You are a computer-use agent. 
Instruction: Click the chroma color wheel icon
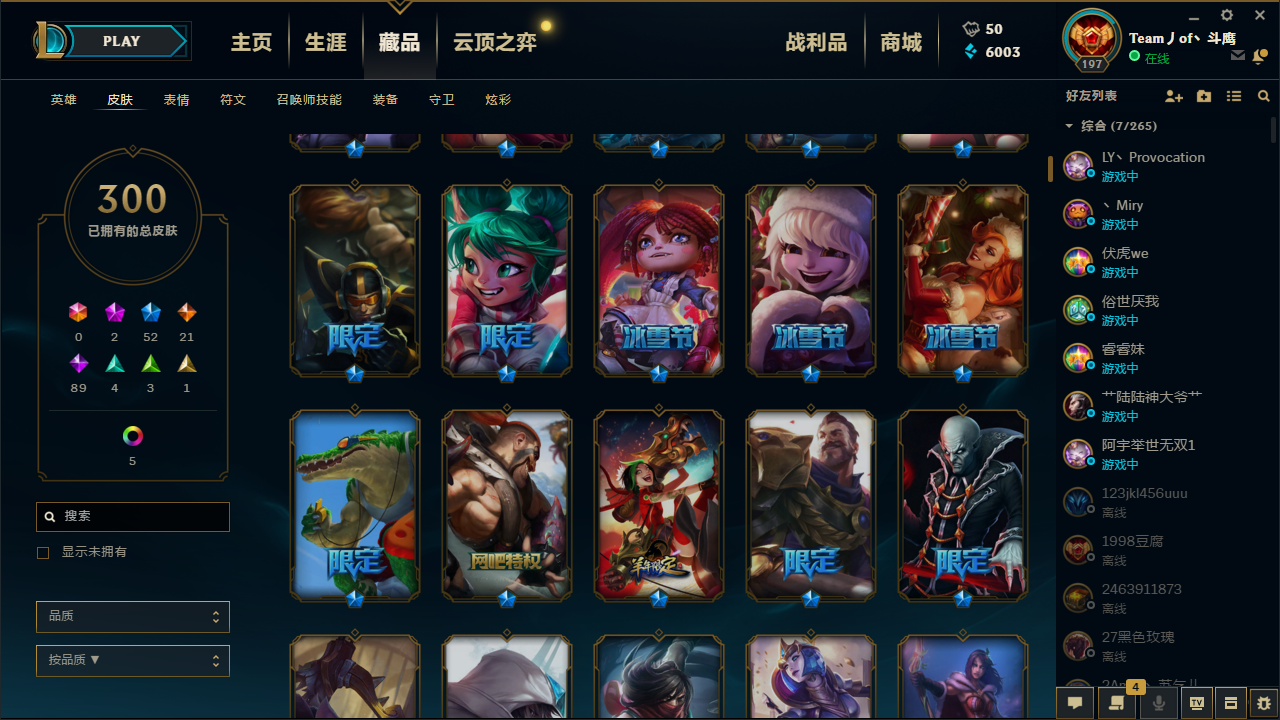pos(133,436)
